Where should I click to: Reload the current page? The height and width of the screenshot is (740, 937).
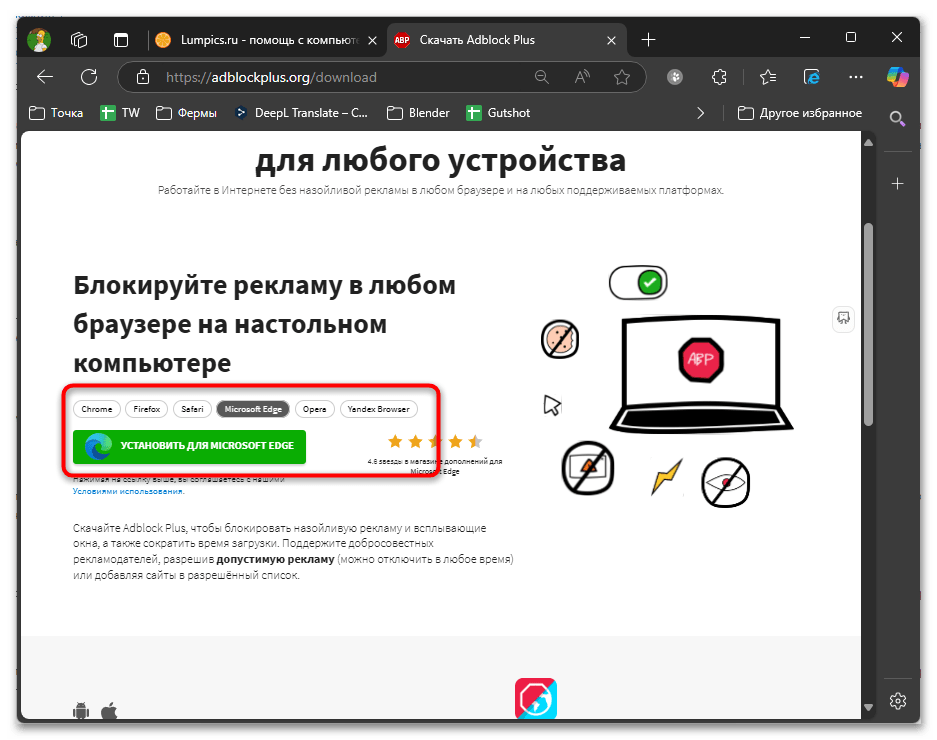[89, 77]
